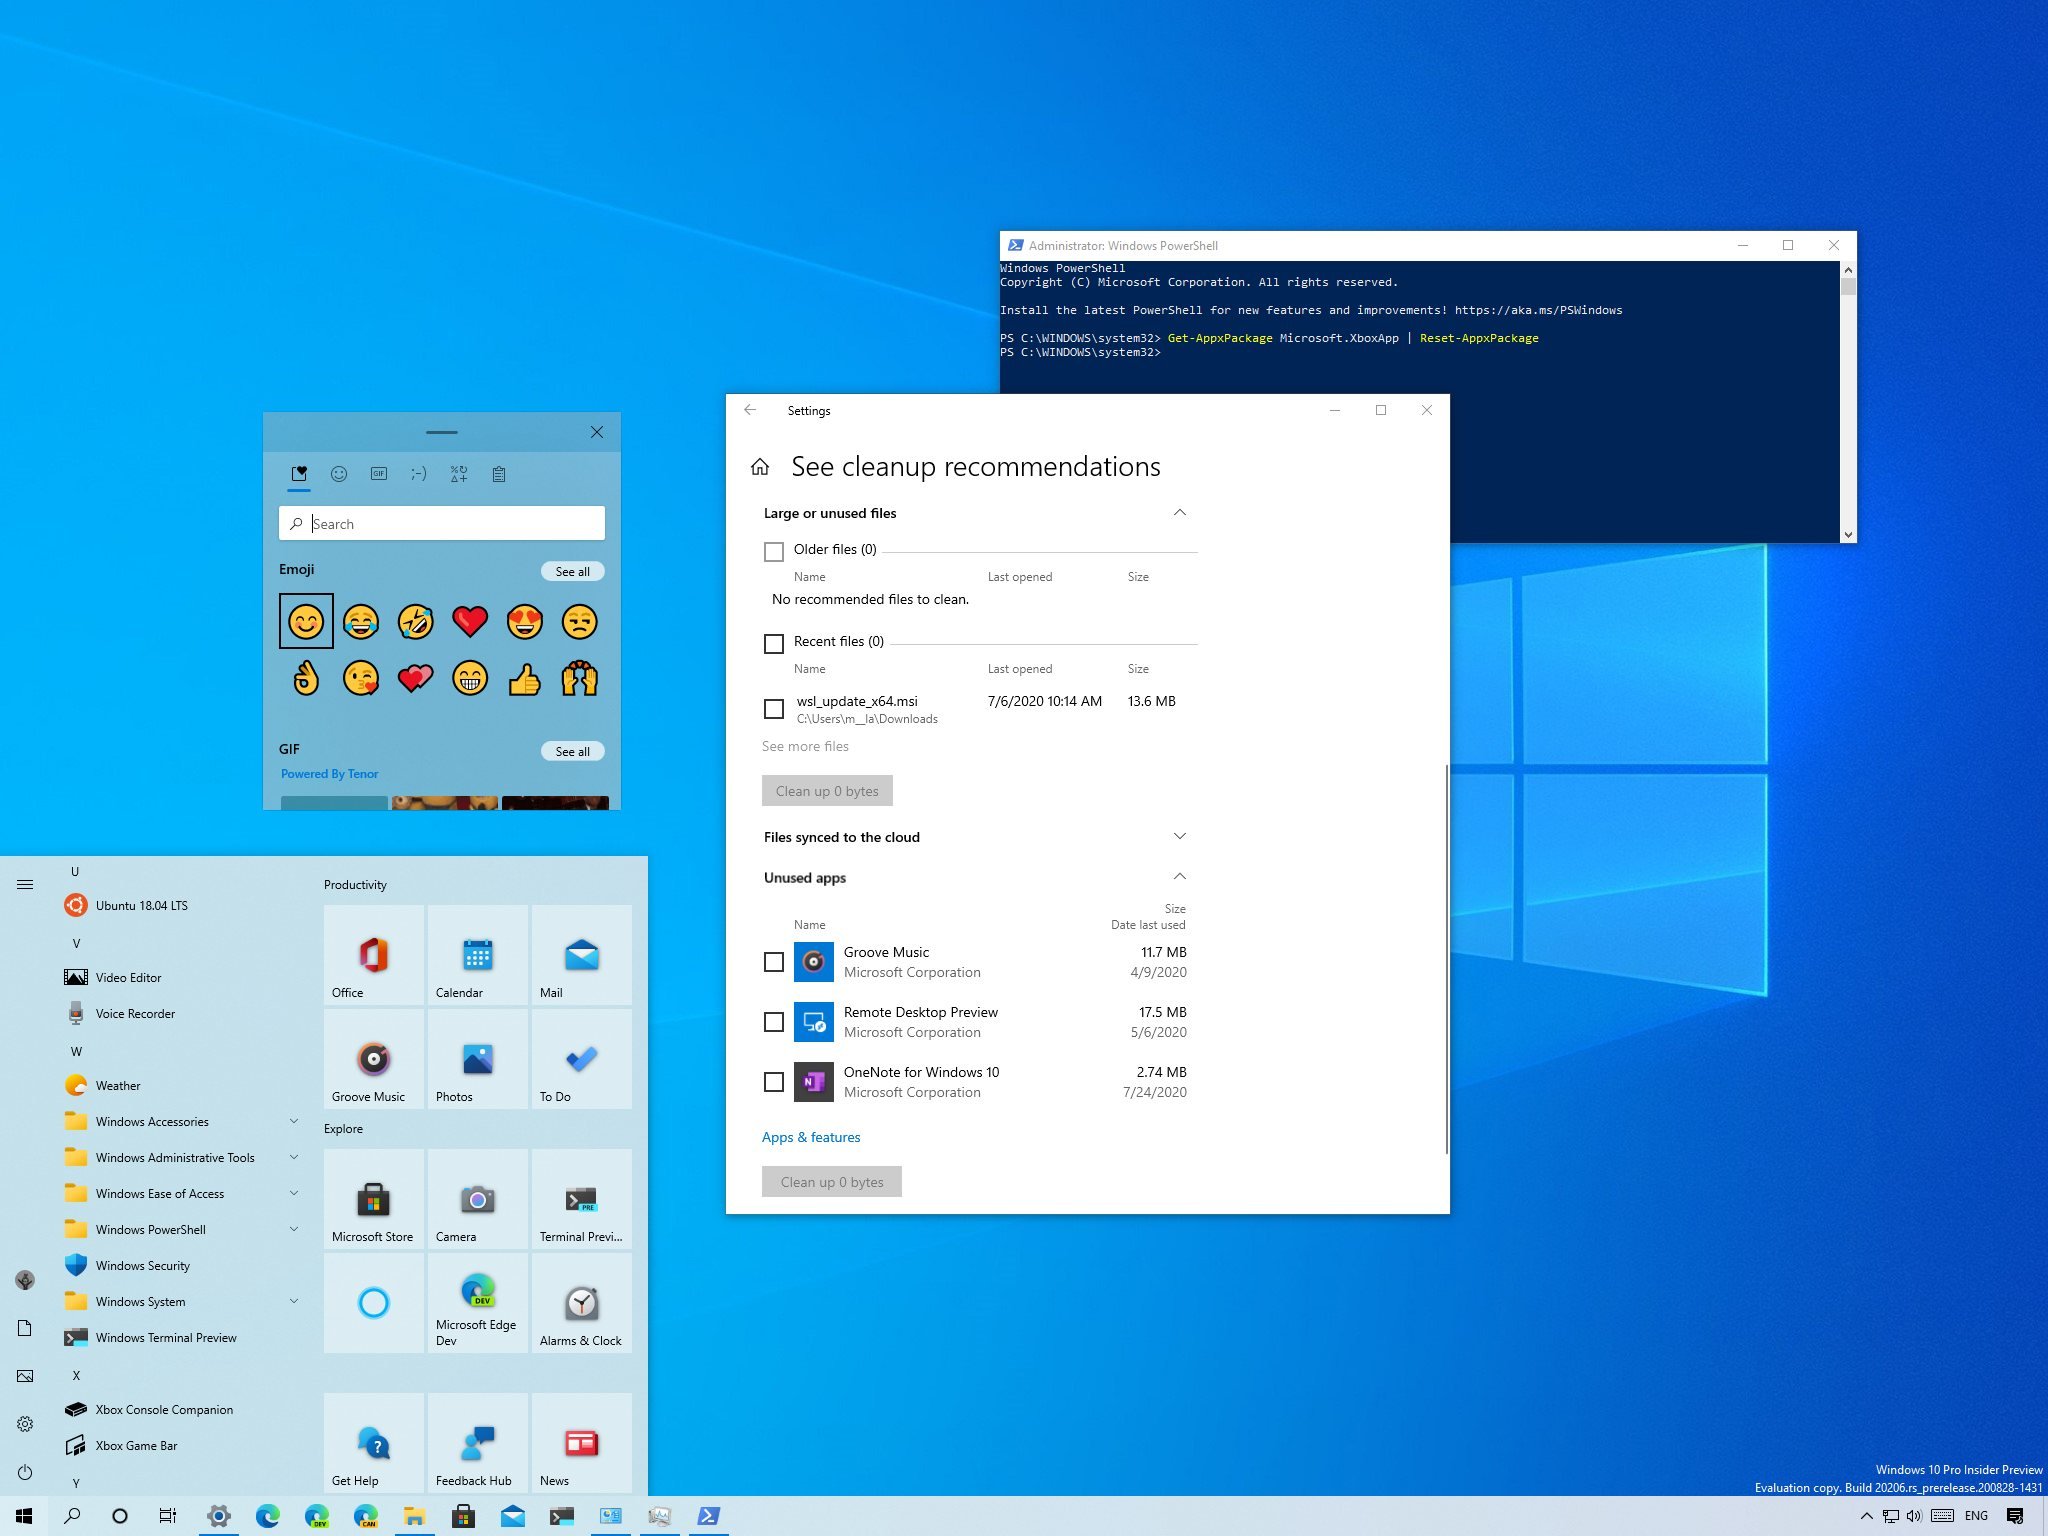Enable checkbox for Remote Desktop Preview

point(776,1020)
